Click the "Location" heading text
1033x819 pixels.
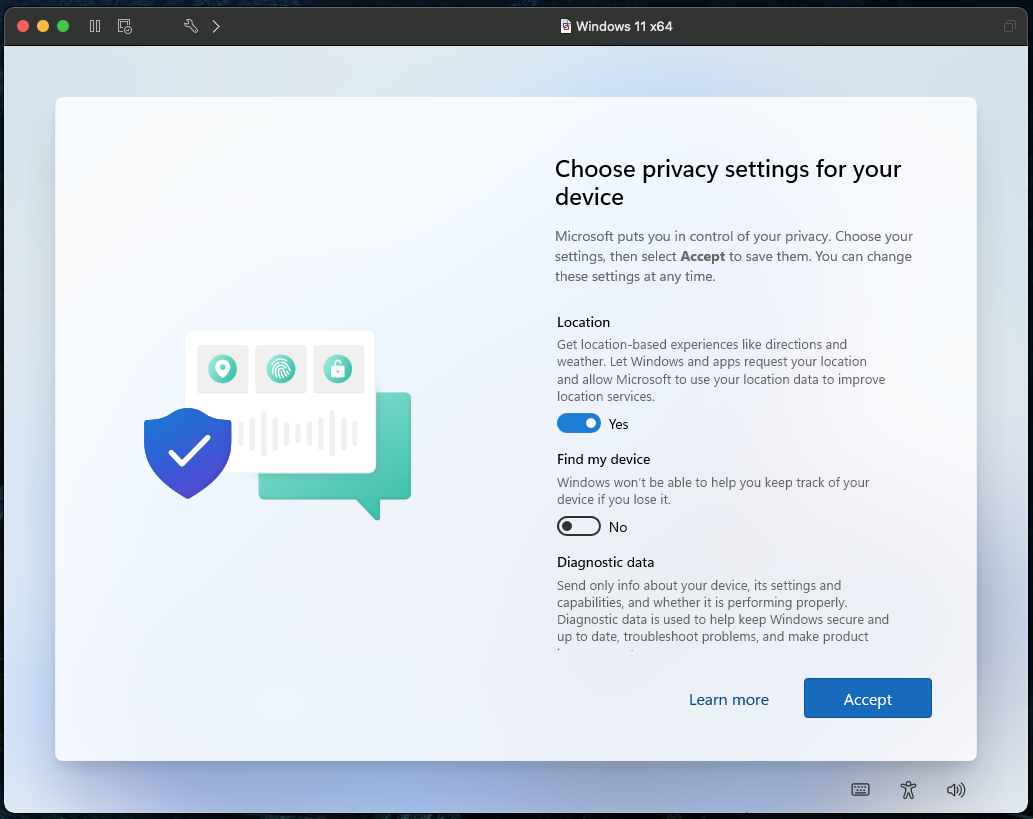pos(583,322)
